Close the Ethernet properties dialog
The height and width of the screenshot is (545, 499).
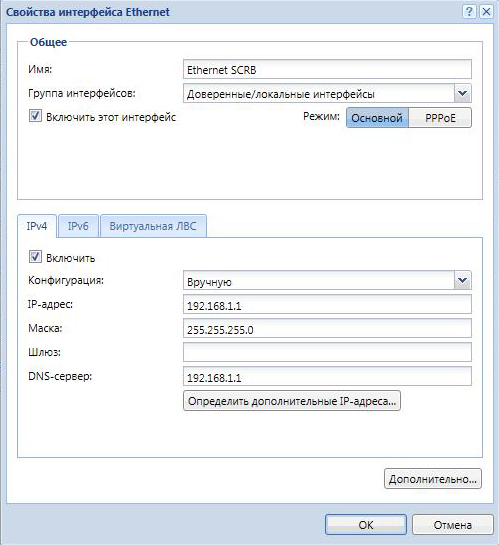tap(486, 12)
